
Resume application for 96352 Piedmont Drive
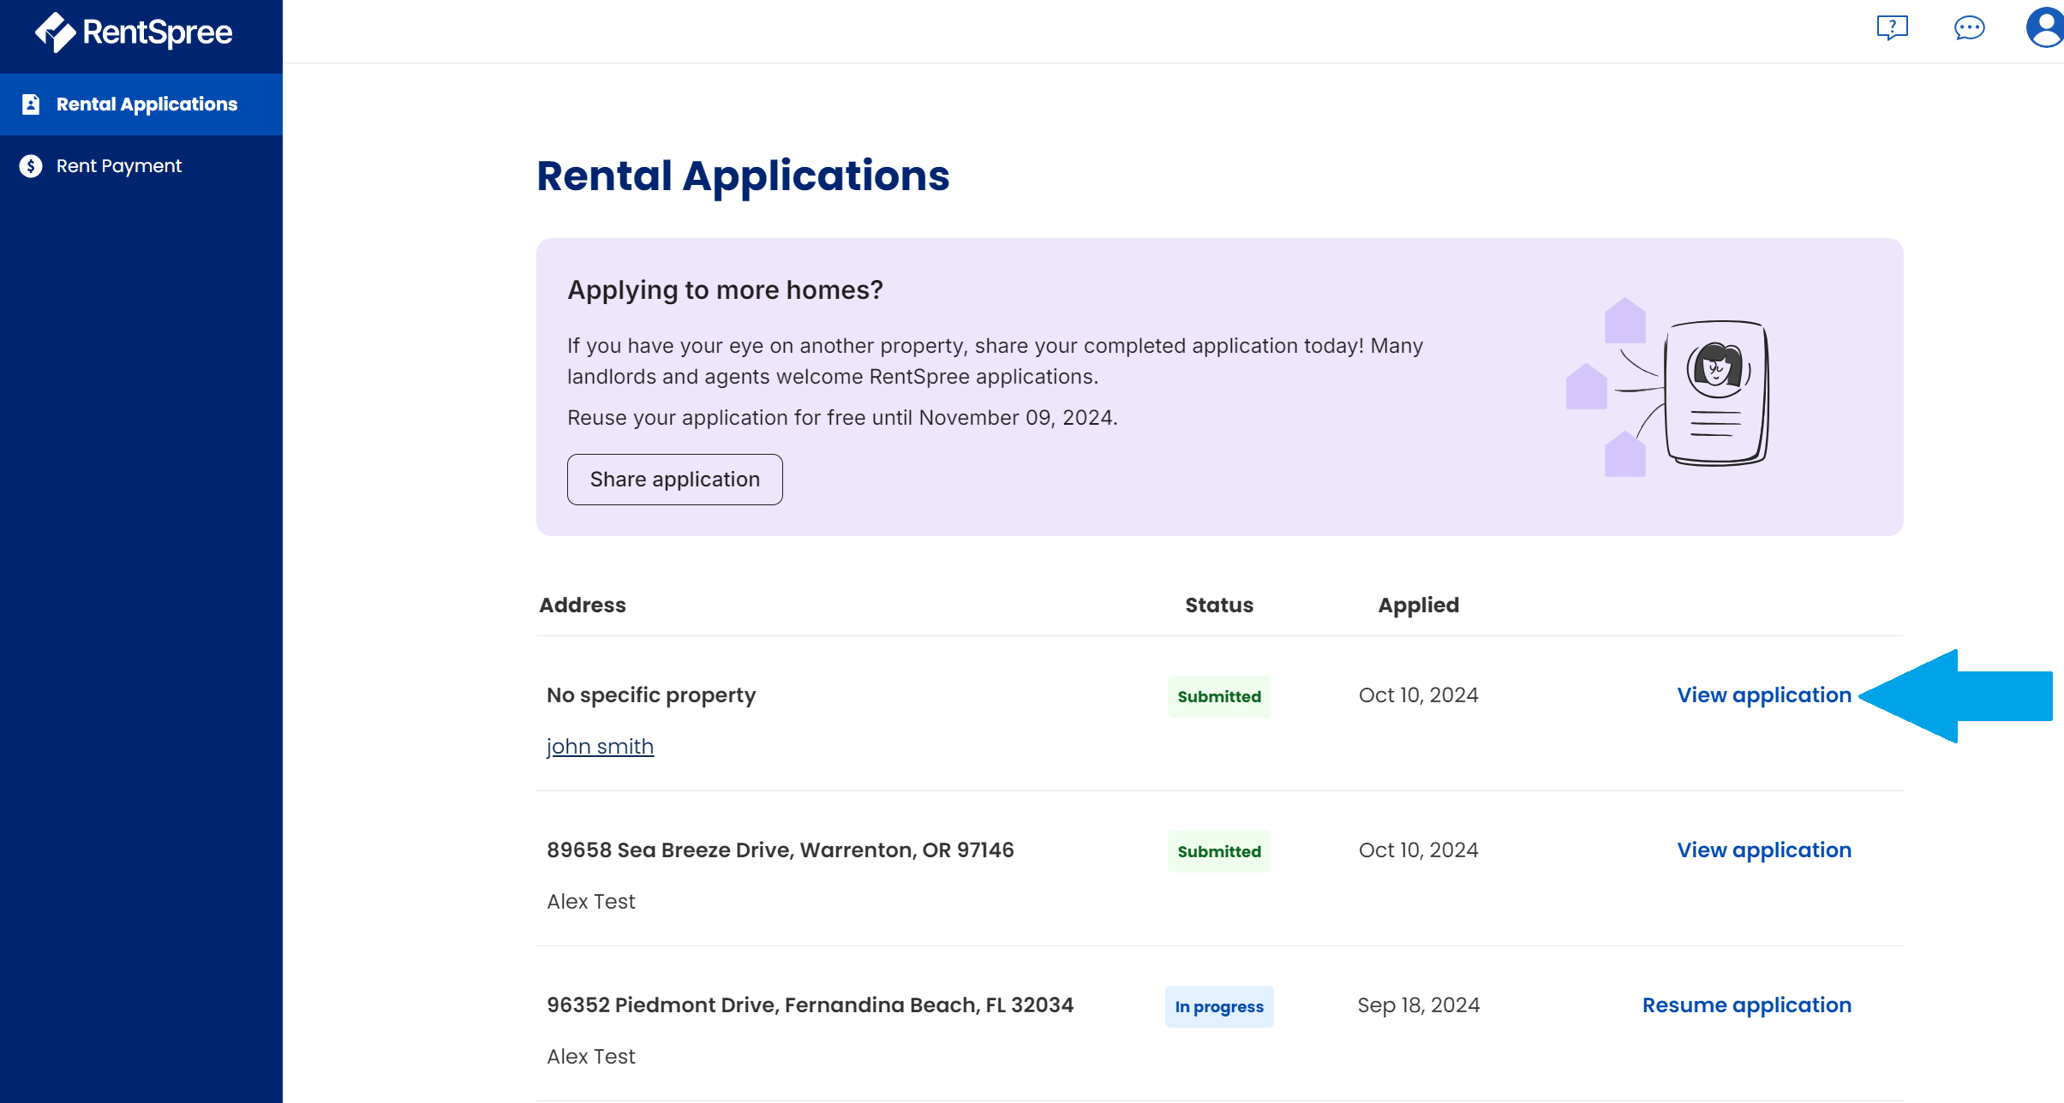[x=1746, y=1005]
